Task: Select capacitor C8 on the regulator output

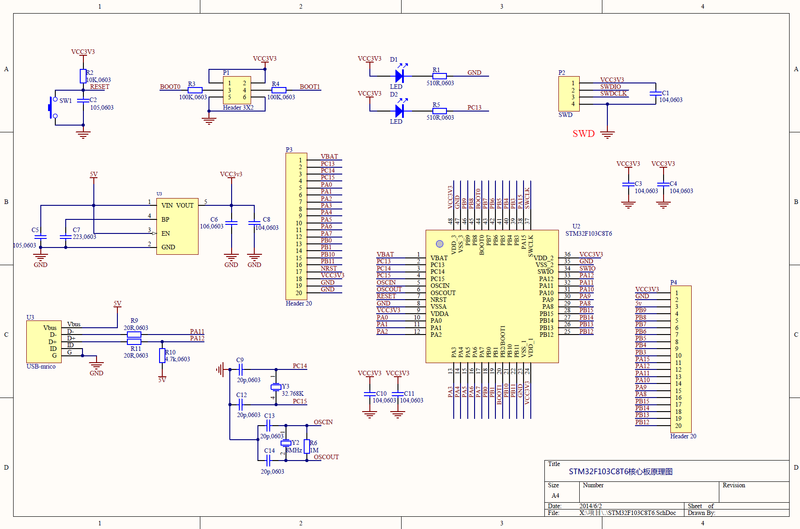Action: (x=254, y=223)
